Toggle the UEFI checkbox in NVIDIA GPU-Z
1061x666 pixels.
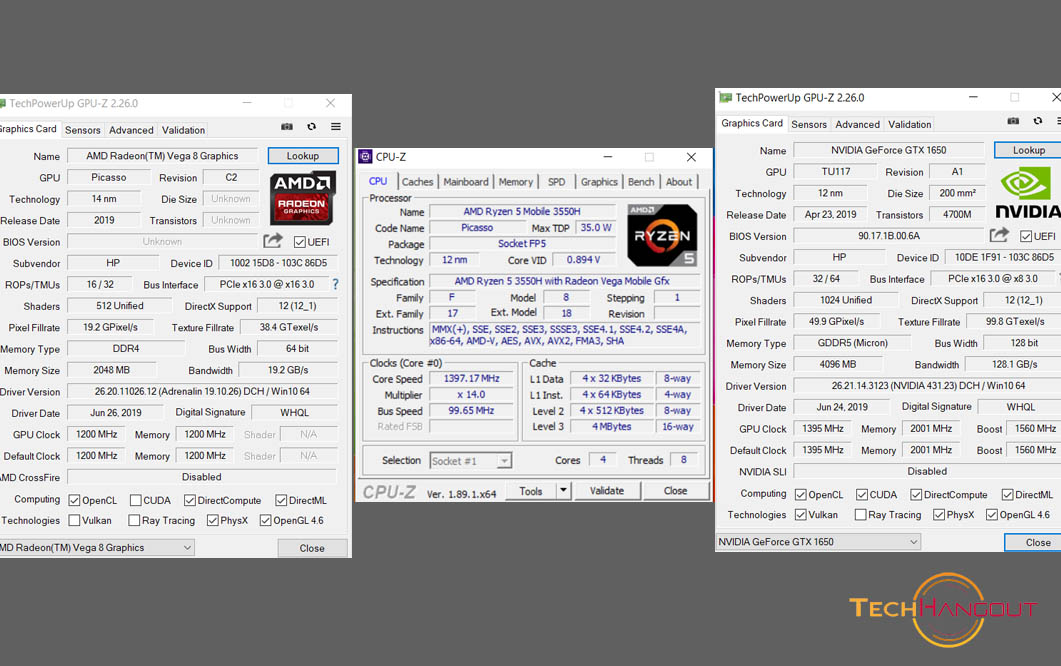click(1026, 236)
